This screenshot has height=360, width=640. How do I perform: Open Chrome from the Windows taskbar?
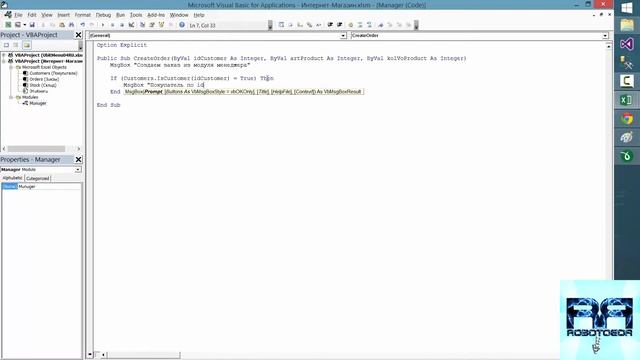pyautogui.click(x=627, y=119)
